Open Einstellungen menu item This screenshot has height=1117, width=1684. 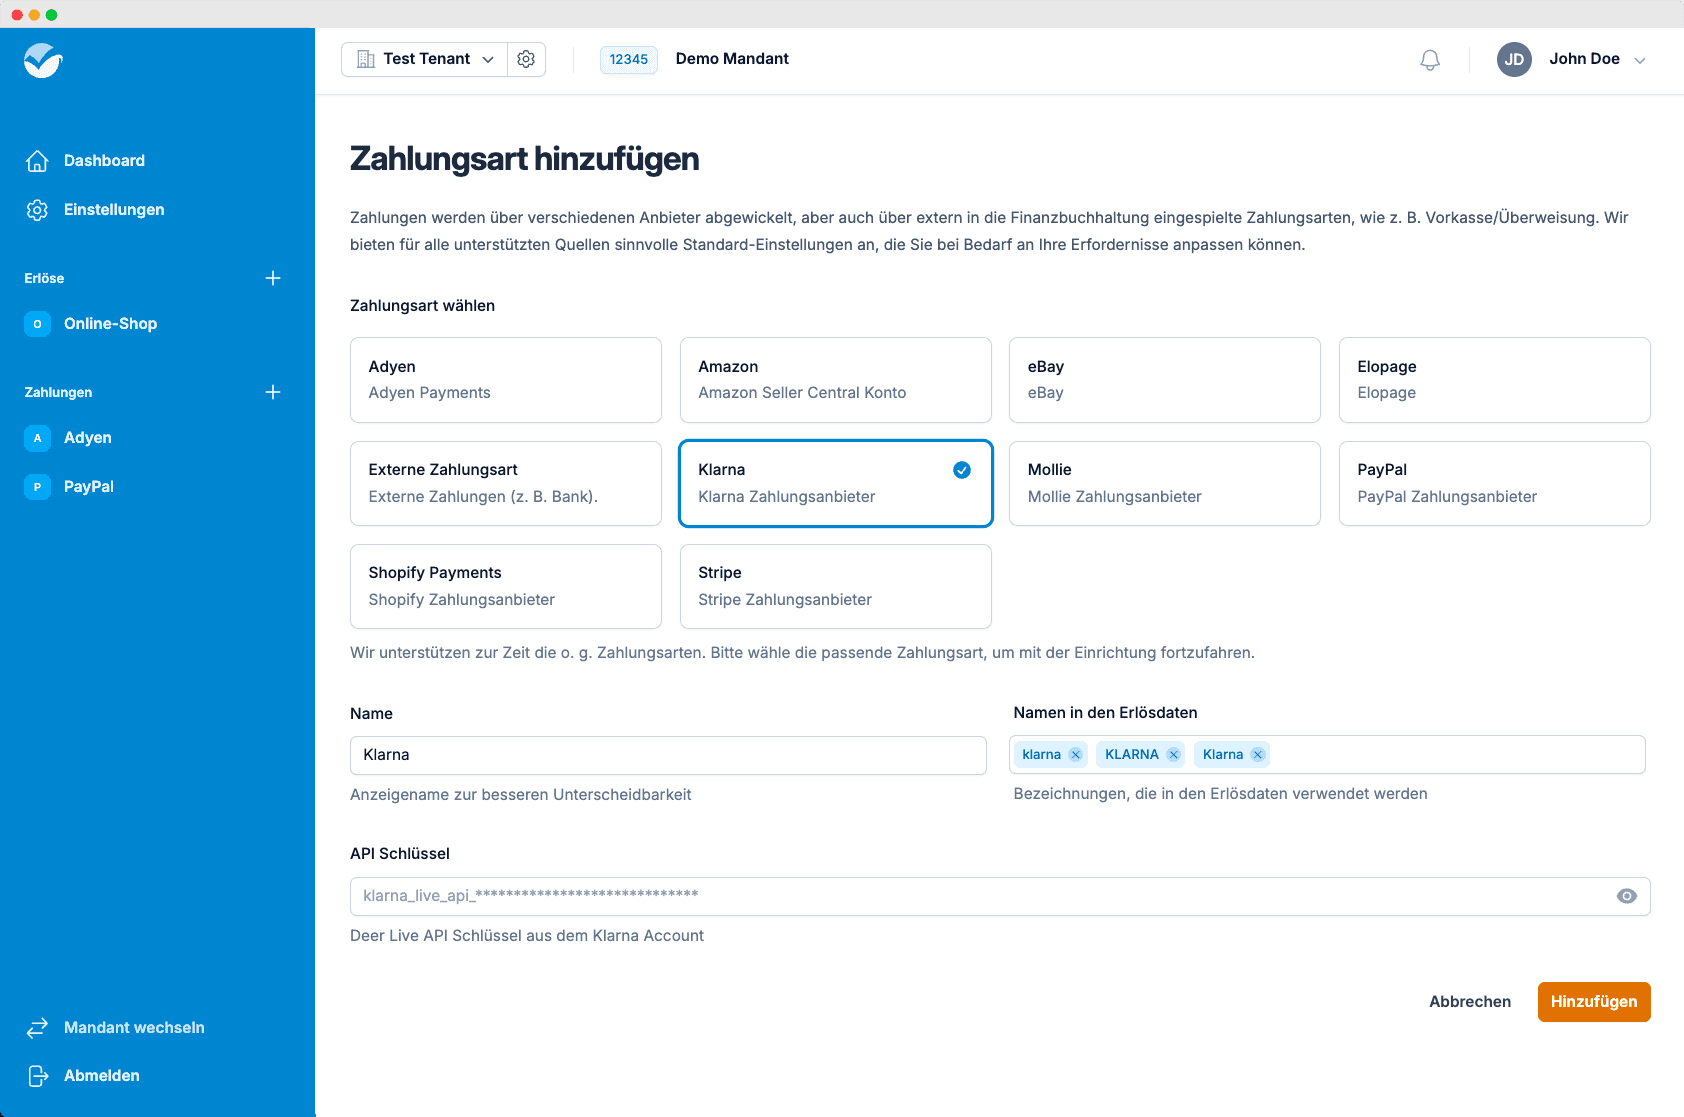[x=114, y=210]
